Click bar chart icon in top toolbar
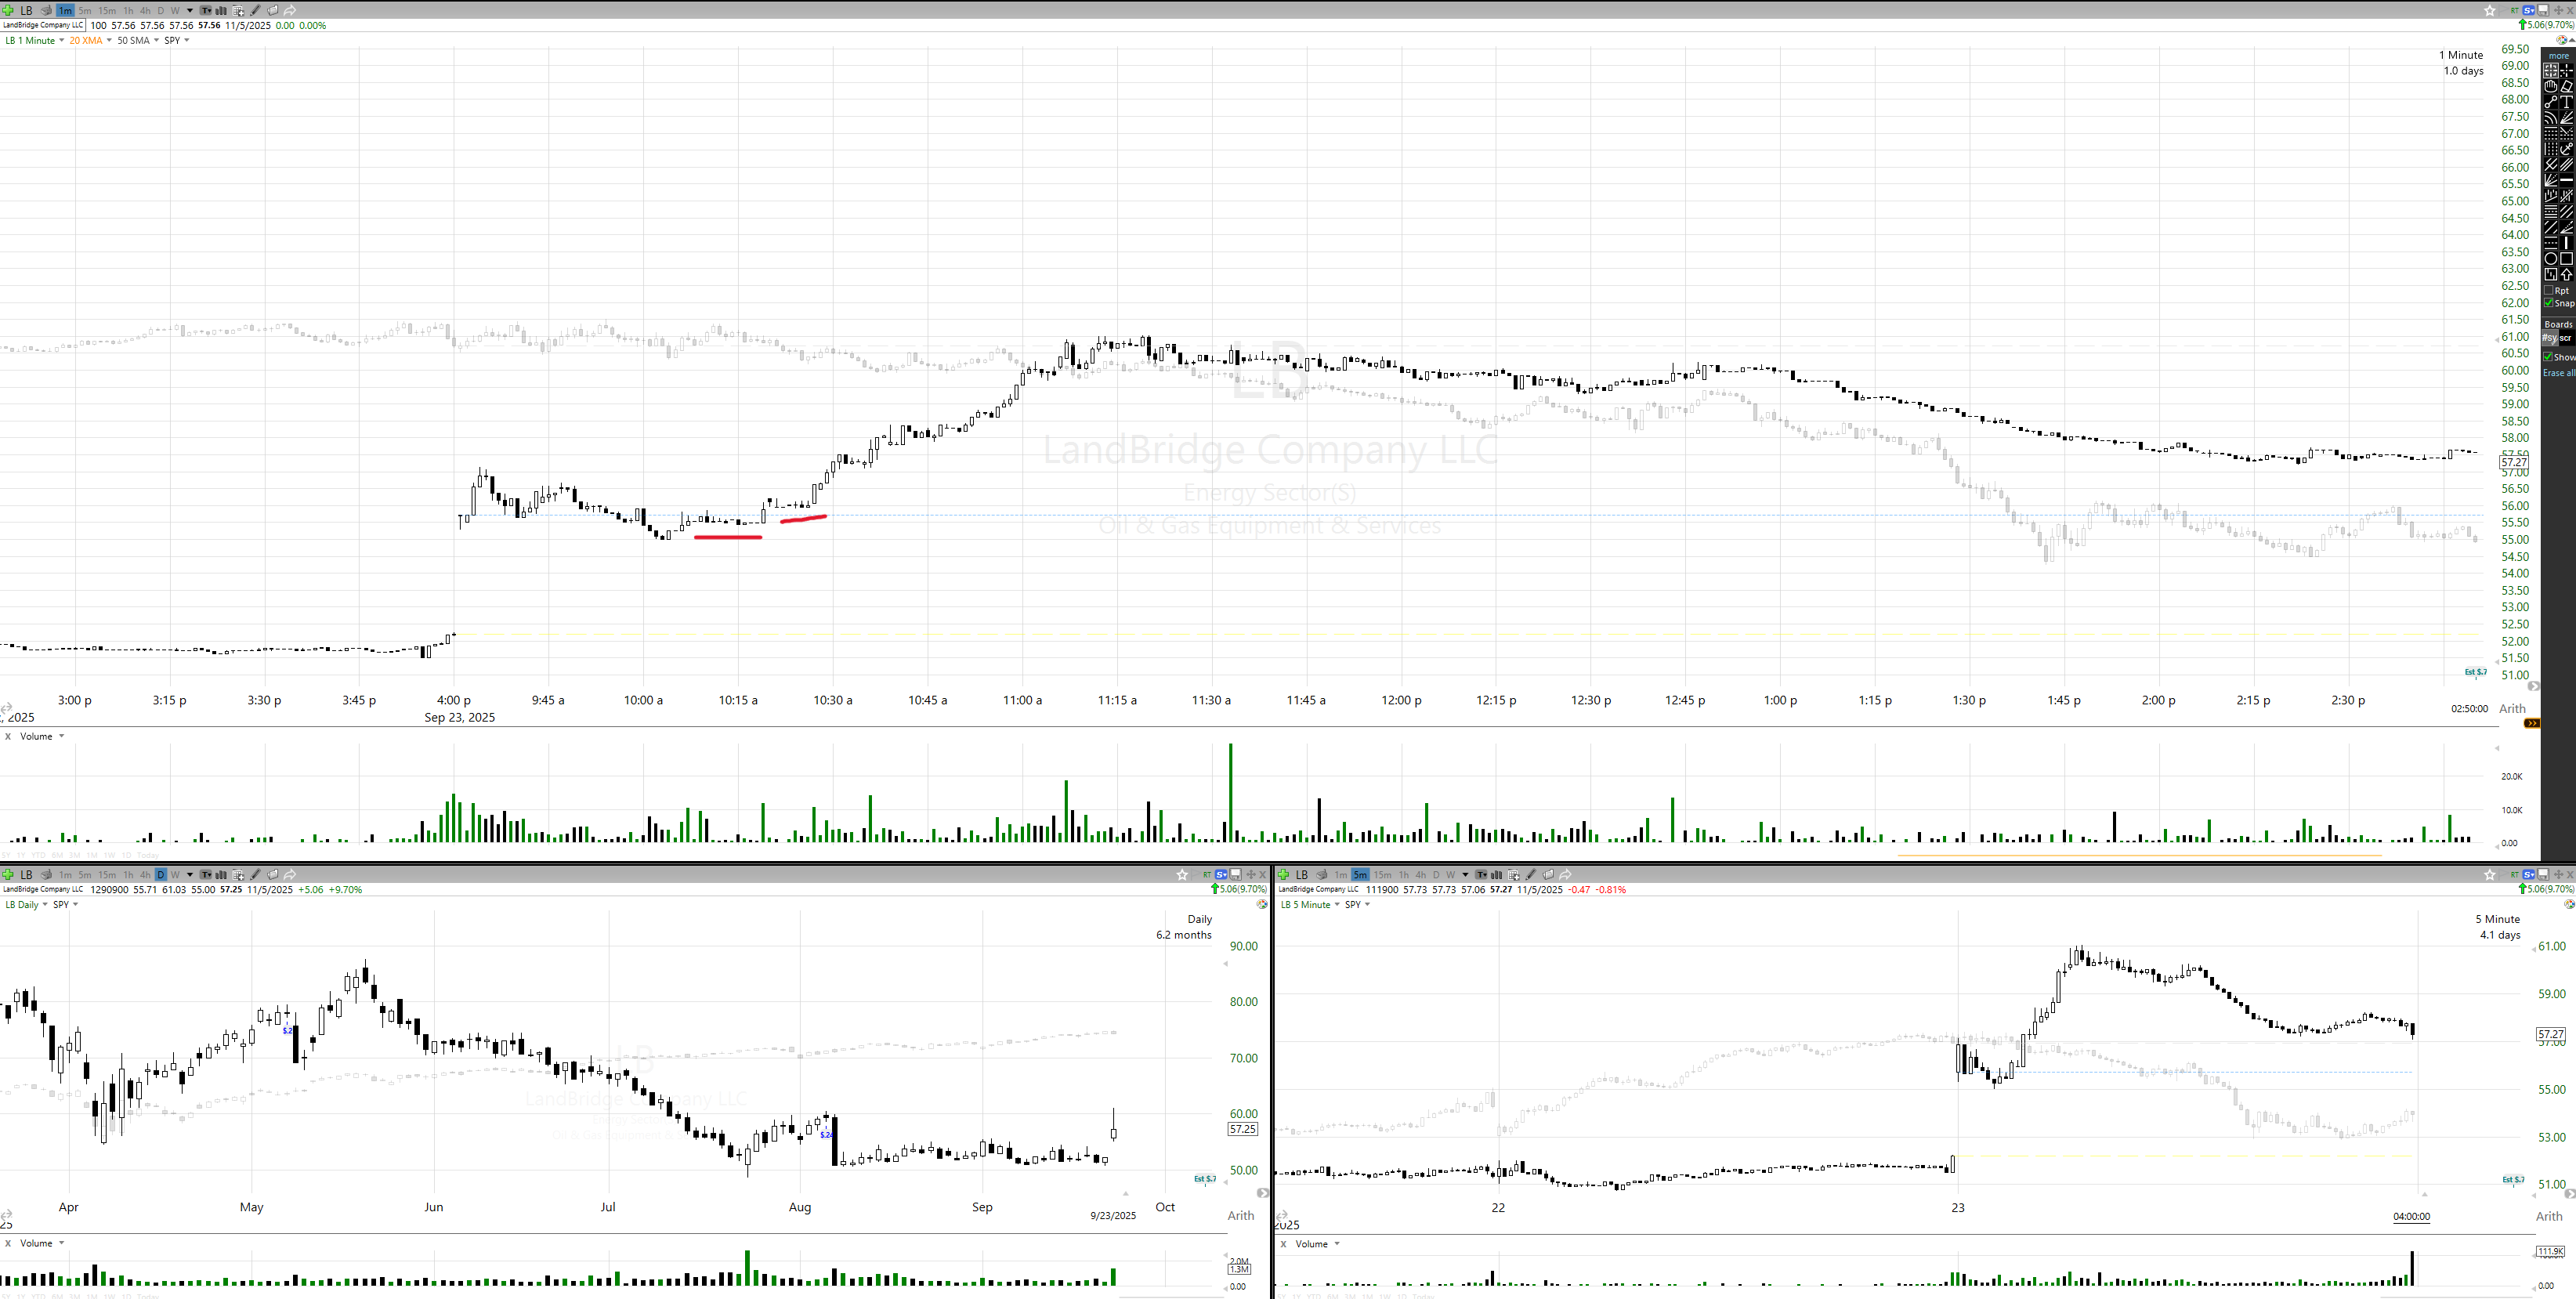Viewport: 2576px width, 1299px height. coord(221,10)
